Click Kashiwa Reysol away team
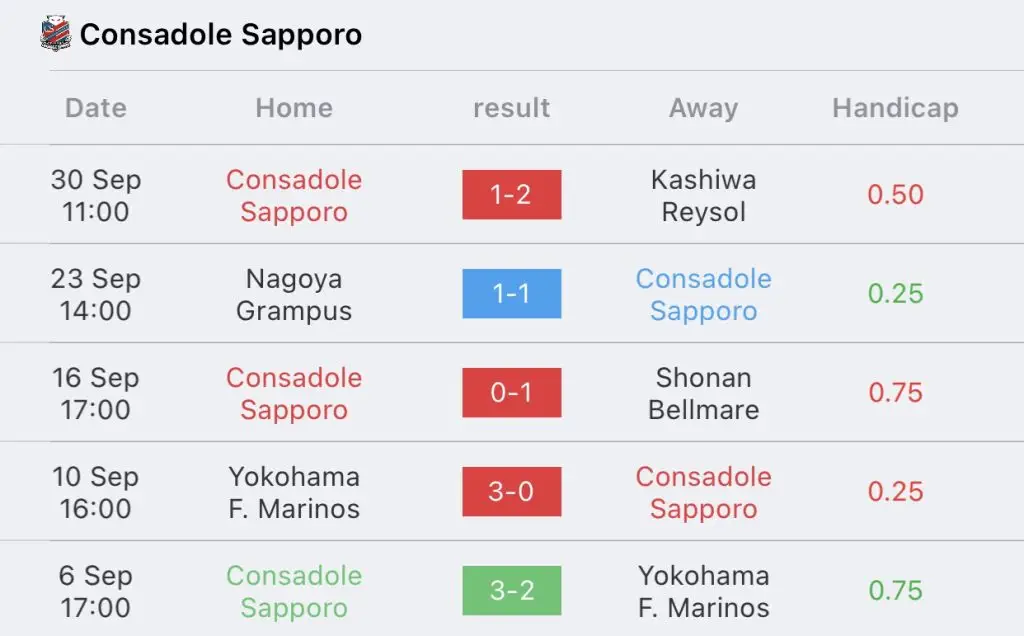 click(x=703, y=195)
